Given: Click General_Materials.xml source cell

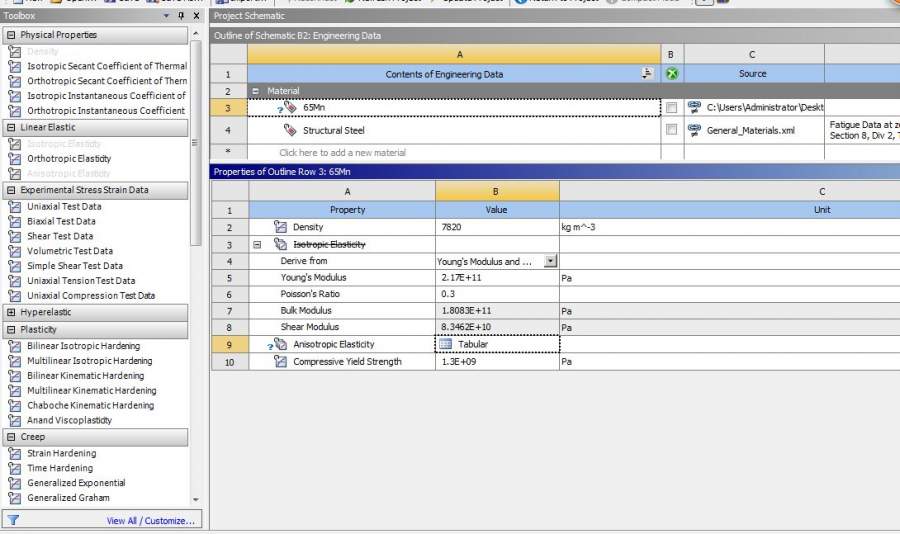Looking at the screenshot, I should pos(754,130).
